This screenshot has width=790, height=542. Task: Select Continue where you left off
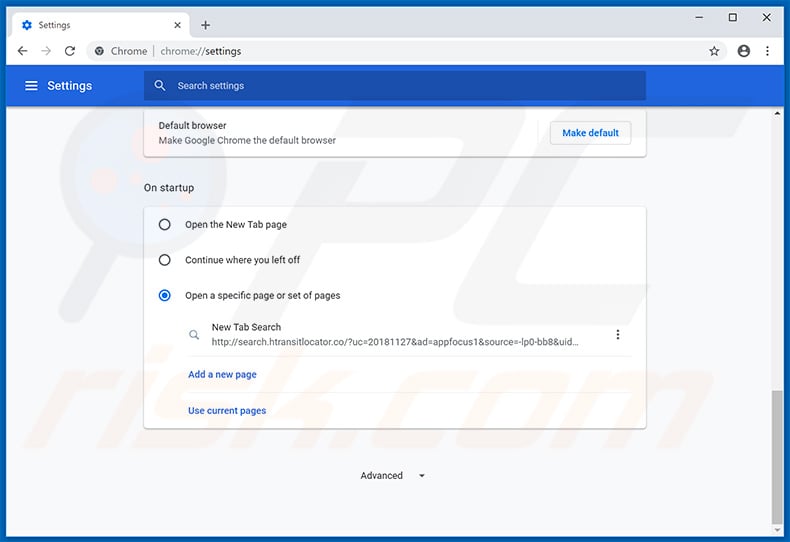(164, 260)
